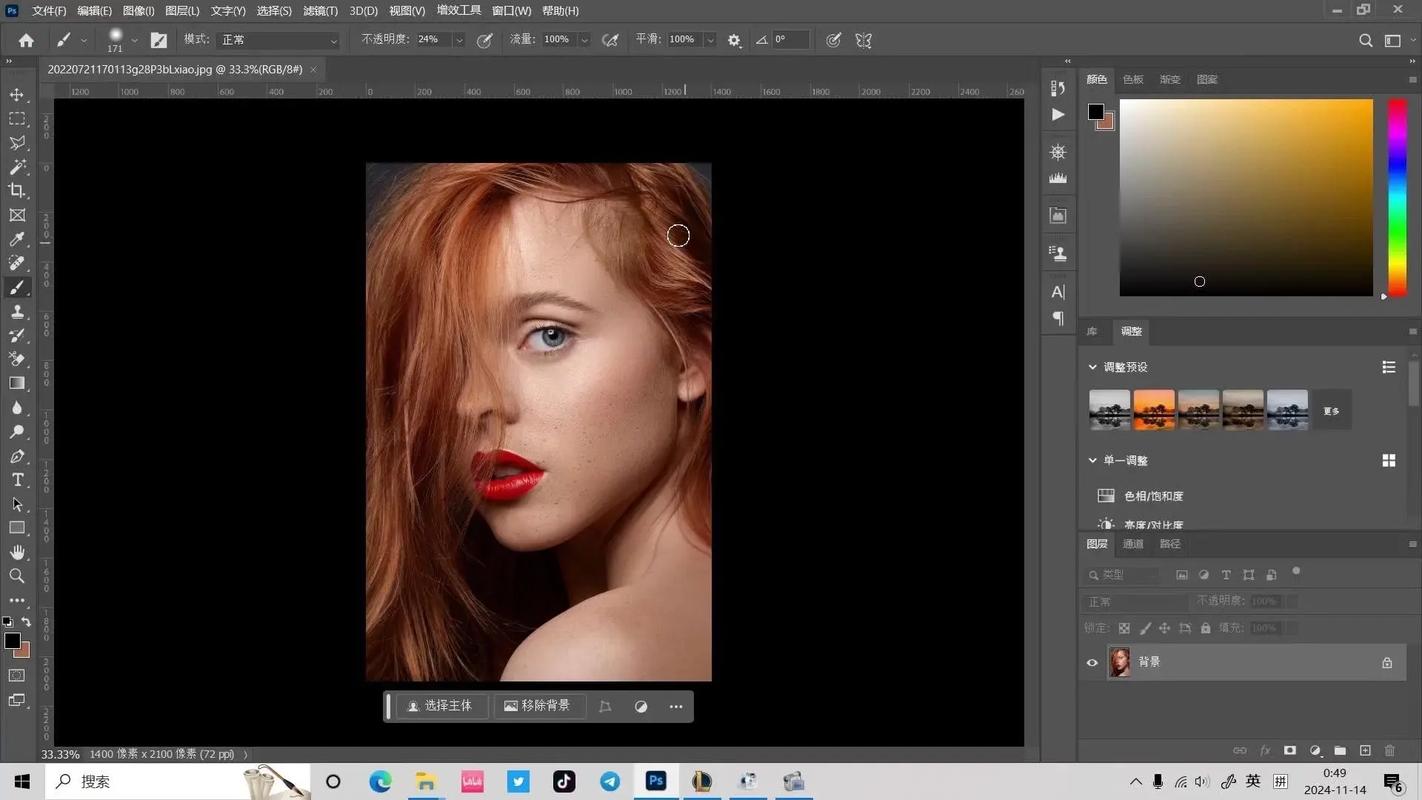Screen dimensions: 1422x800
Task: Select the Horizontal Type tool
Action: (16, 479)
